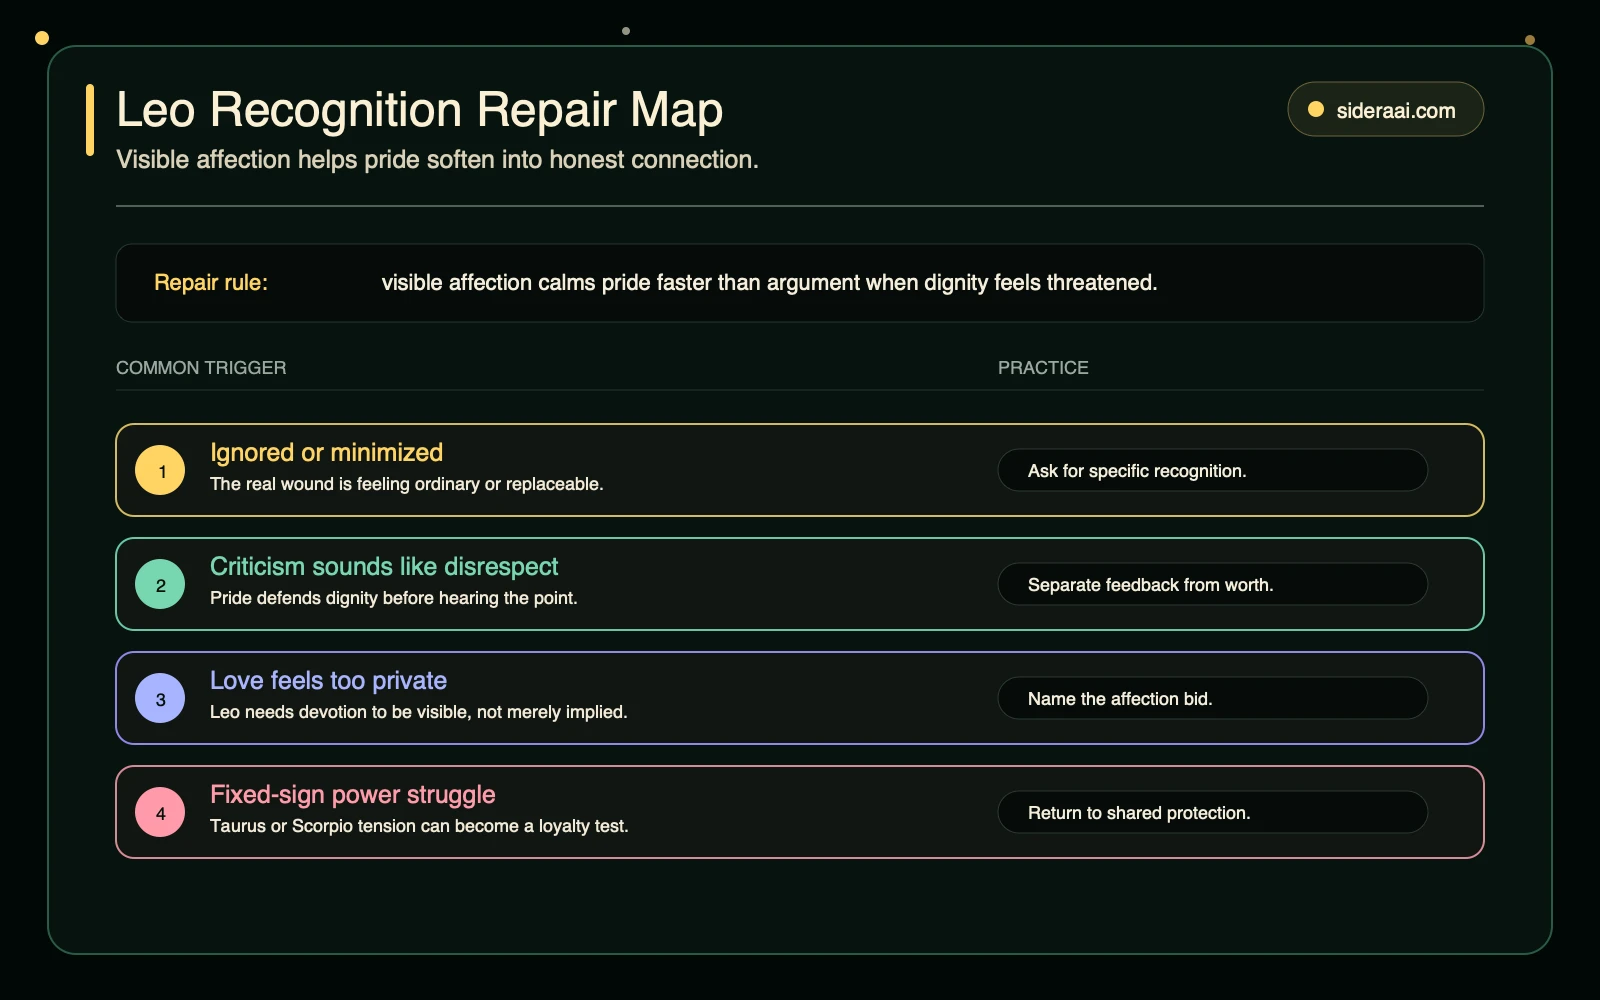The height and width of the screenshot is (1000, 1600).
Task: Click the 'Name the affection bid.' pill
Action: tap(1212, 698)
